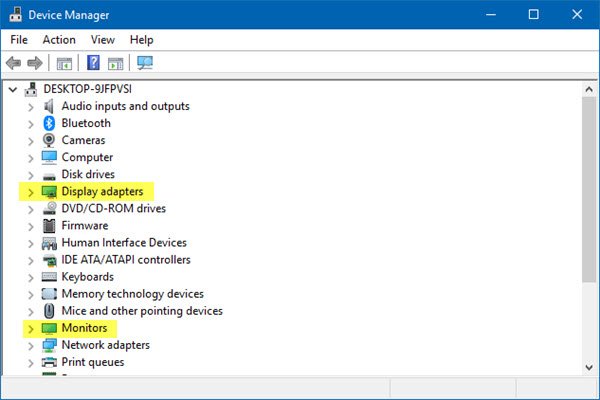Click the blue Help question mark icon
This screenshot has width=600, height=400.
tap(93, 63)
